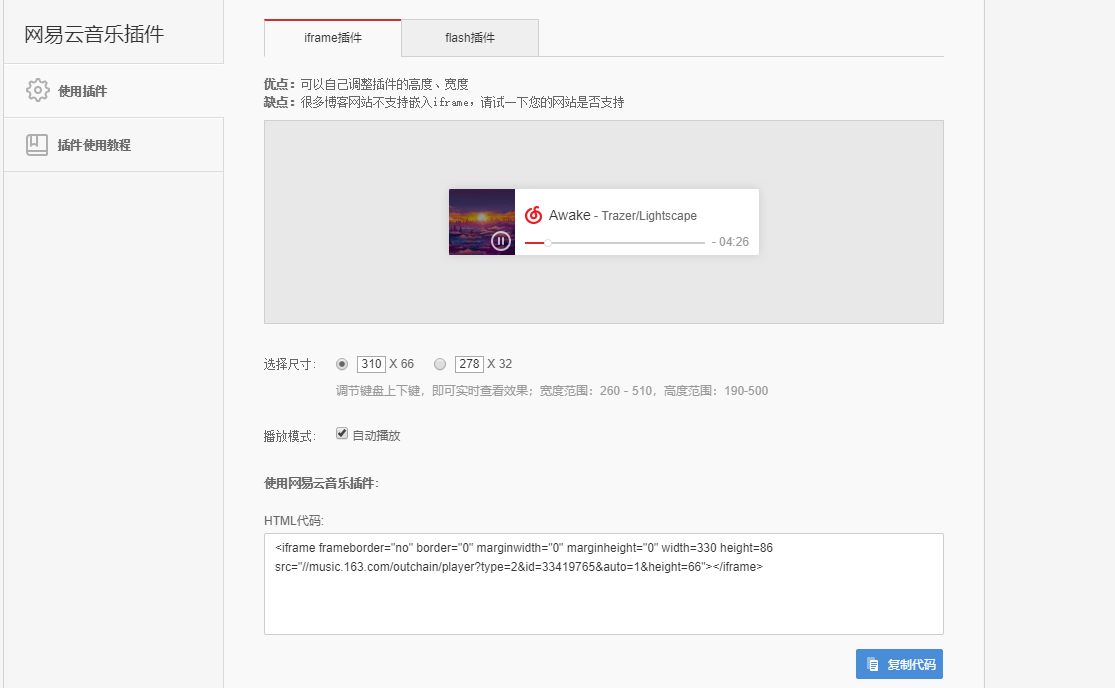The height and width of the screenshot is (688, 1115).
Task: Choose the 278 X 32 size radio button
Action: [440, 364]
